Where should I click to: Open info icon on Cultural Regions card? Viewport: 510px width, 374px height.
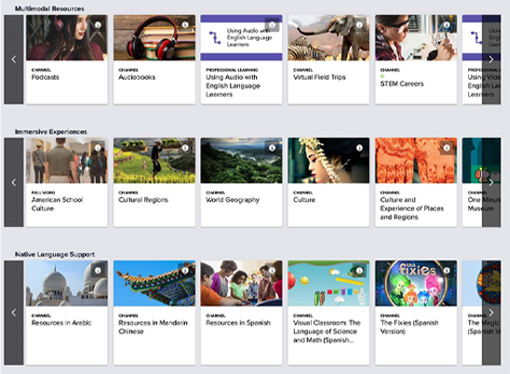(x=185, y=148)
